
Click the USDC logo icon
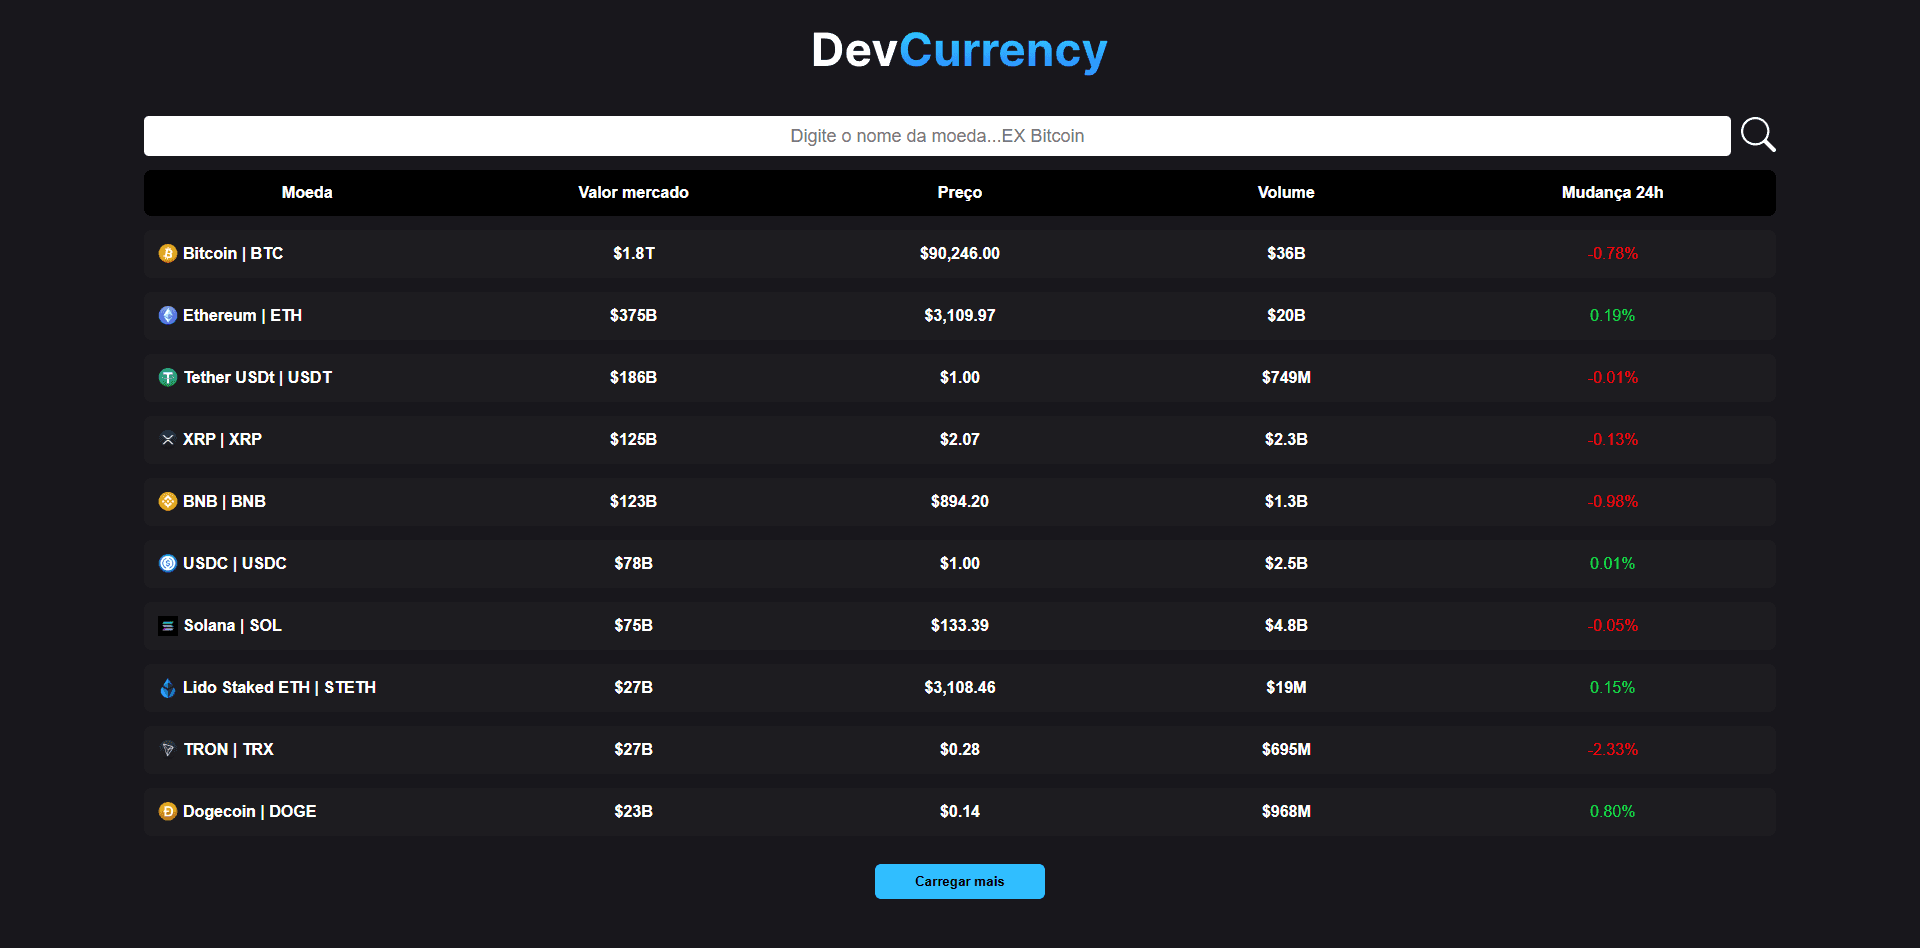click(x=168, y=564)
